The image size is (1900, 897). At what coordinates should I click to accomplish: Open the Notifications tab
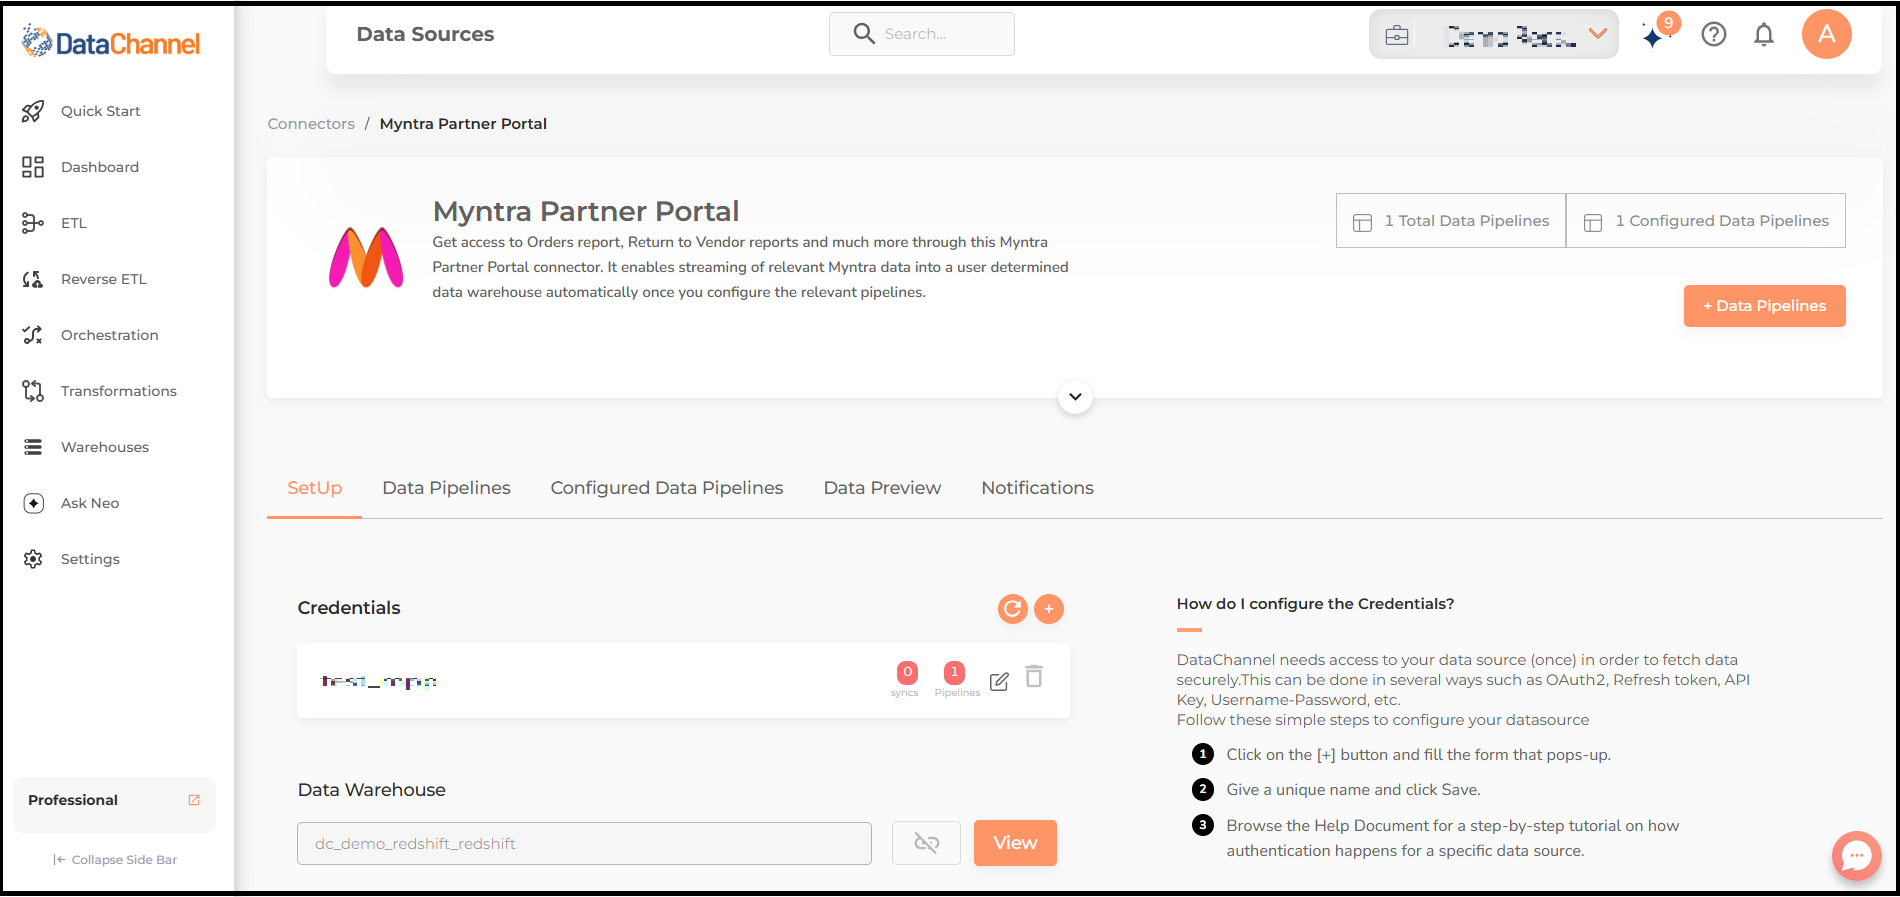point(1037,488)
